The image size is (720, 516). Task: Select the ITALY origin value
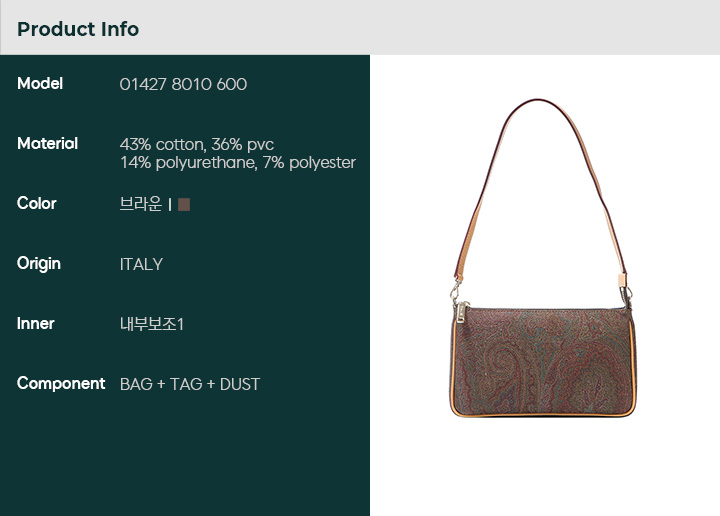coord(141,264)
